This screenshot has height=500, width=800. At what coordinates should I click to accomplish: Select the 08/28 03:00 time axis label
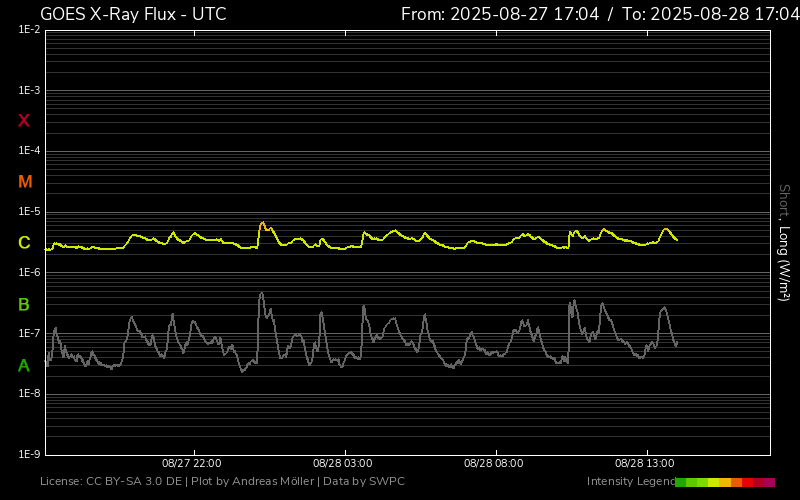(343, 464)
